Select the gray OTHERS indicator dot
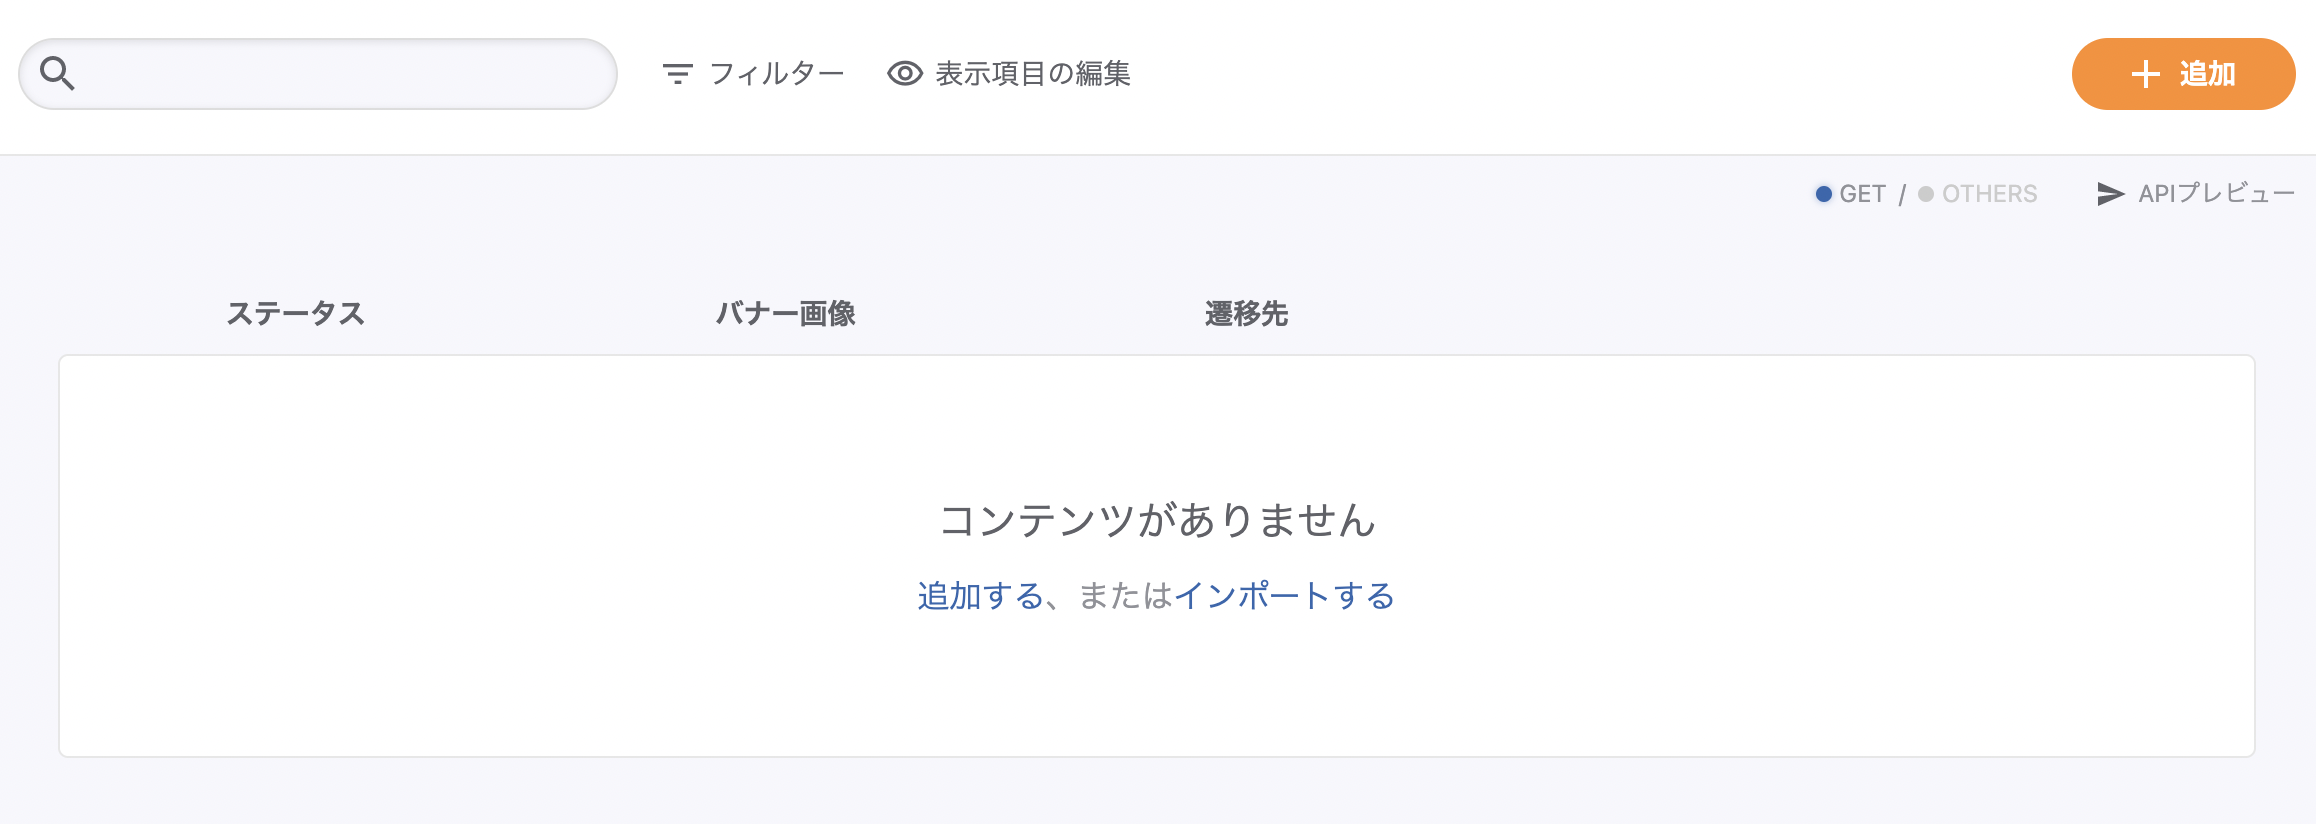 click(1925, 194)
